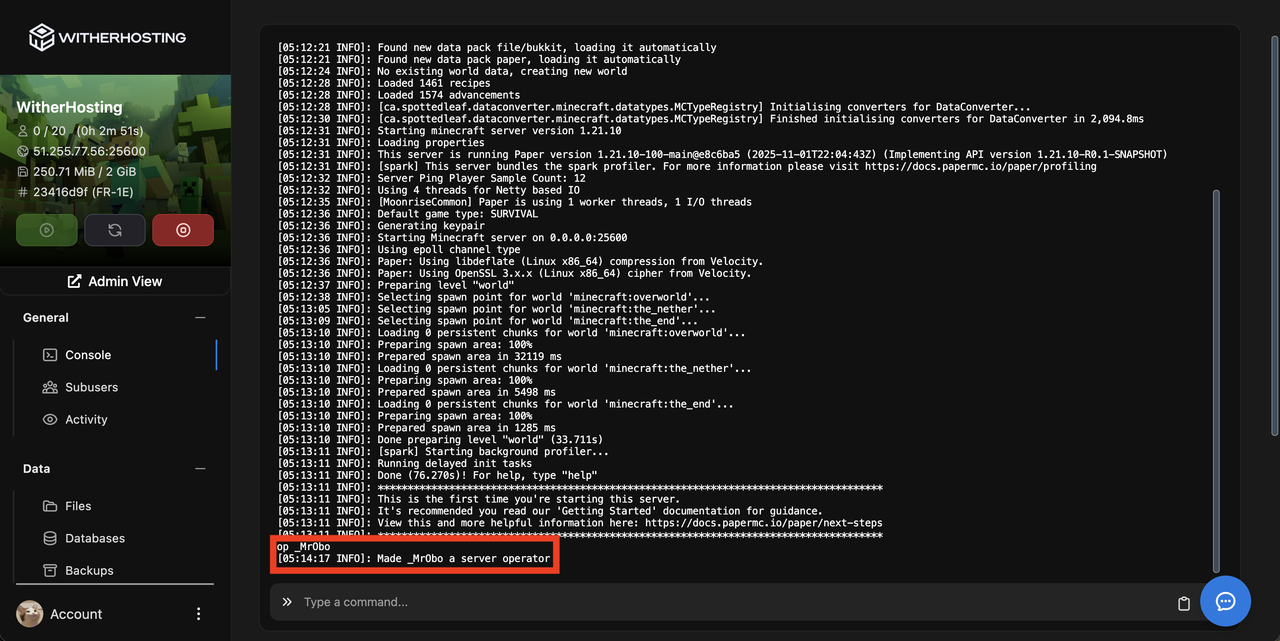1280x641 pixels.
Task: Stop the server with the red stop button
Action: (x=183, y=230)
